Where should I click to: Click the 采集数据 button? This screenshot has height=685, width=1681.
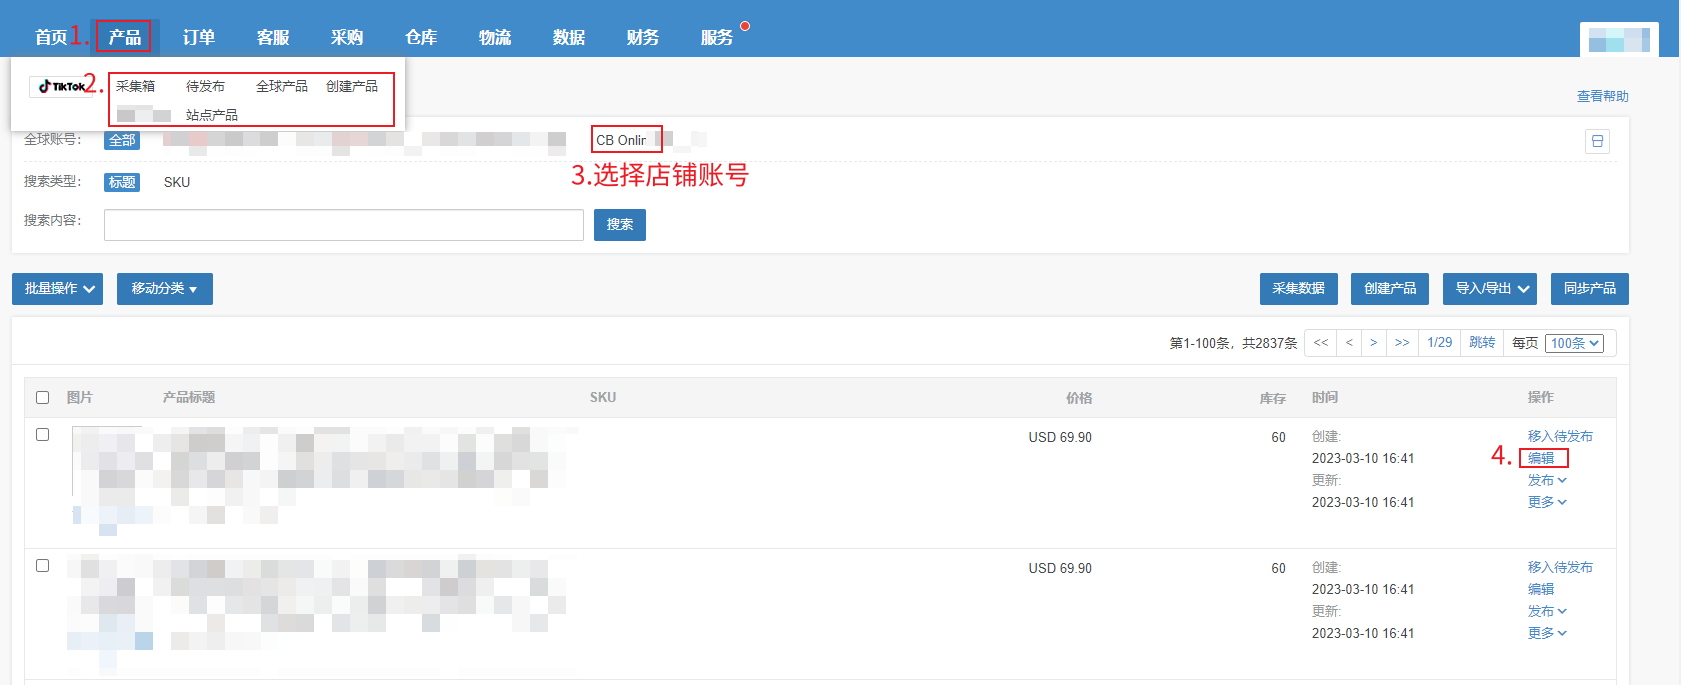(x=1298, y=289)
